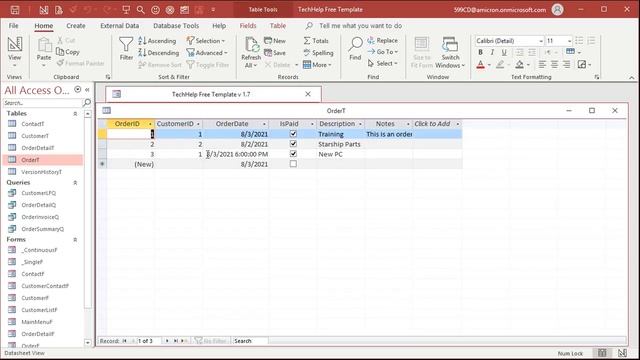The height and width of the screenshot is (360, 640).
Task: Click the navigation pane search magnifier
Action: point(87,102)
